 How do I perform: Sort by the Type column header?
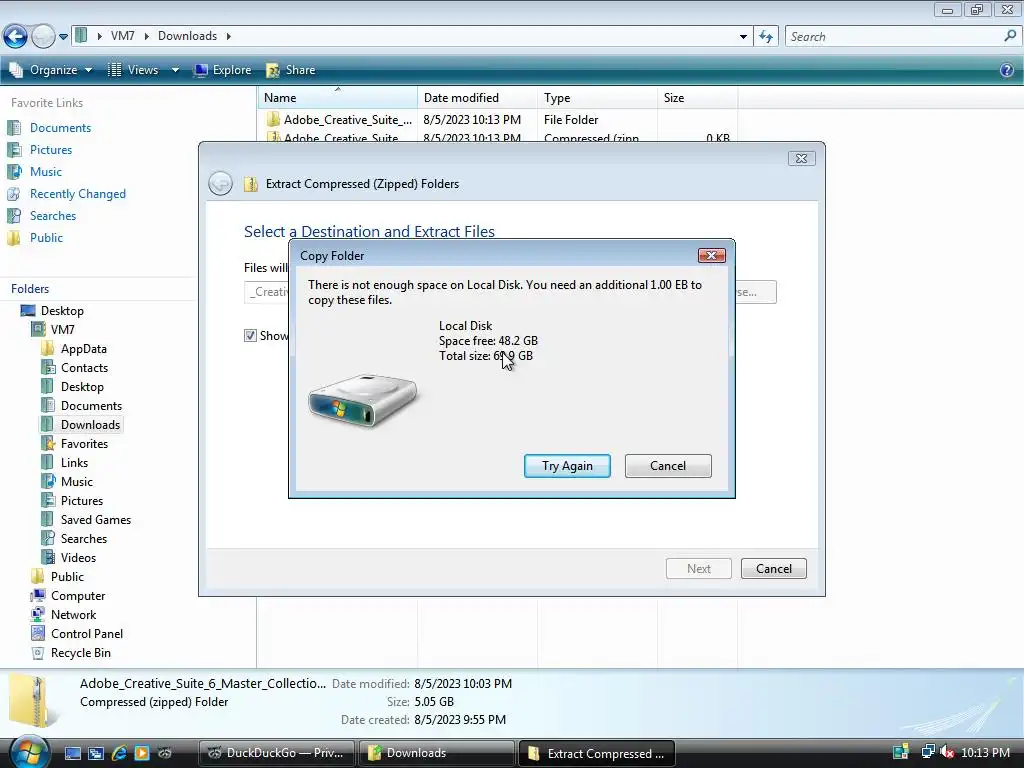(598, 97)
